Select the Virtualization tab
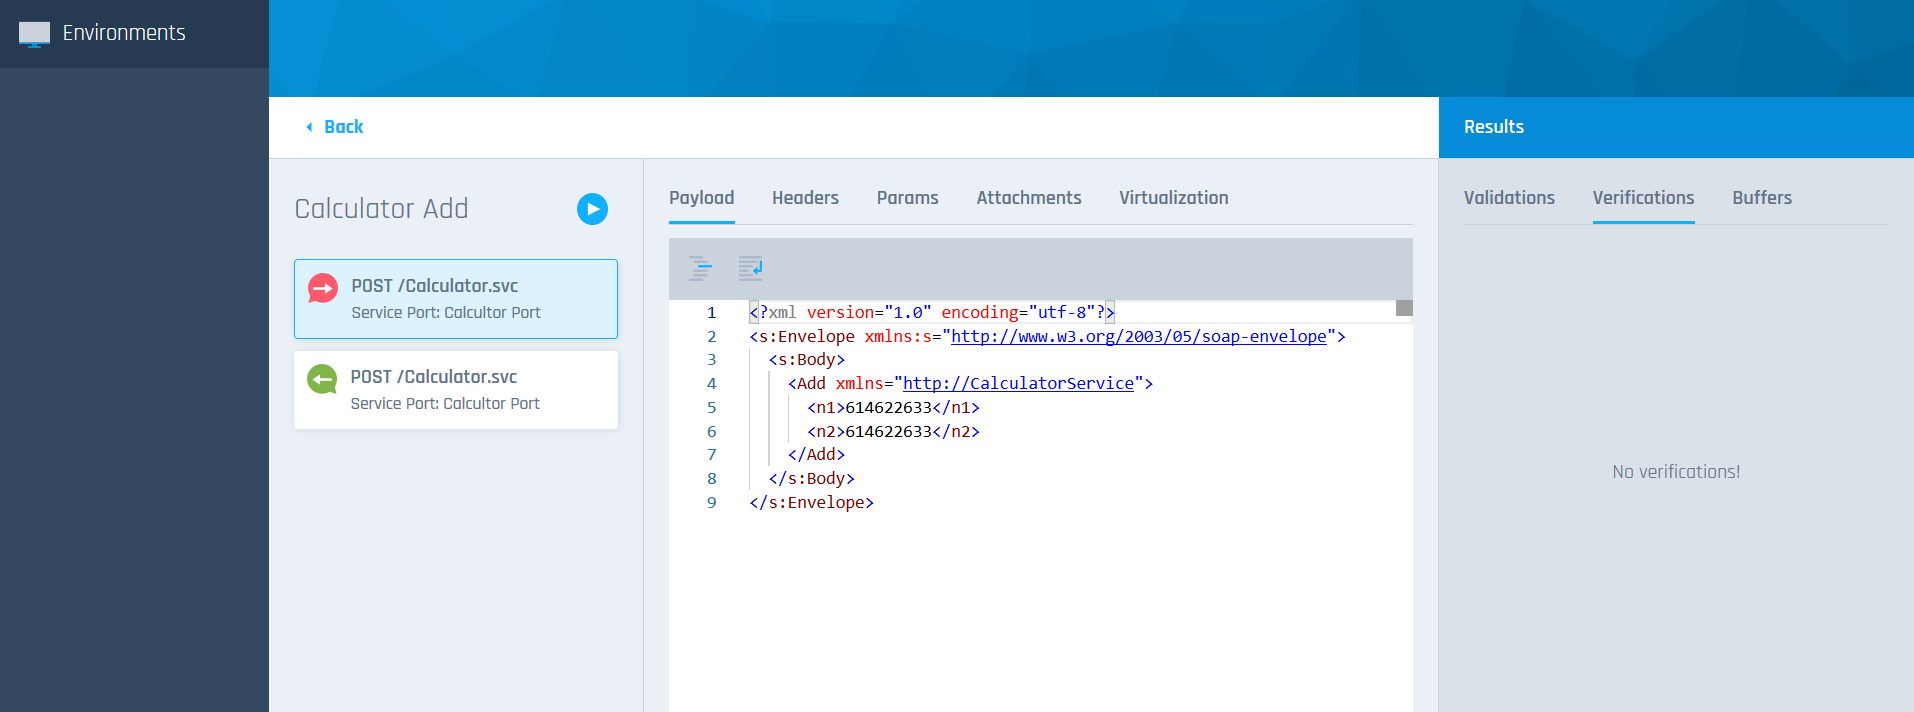The width and height of the screenshot is (1914, 712). tap(1173, 198)
